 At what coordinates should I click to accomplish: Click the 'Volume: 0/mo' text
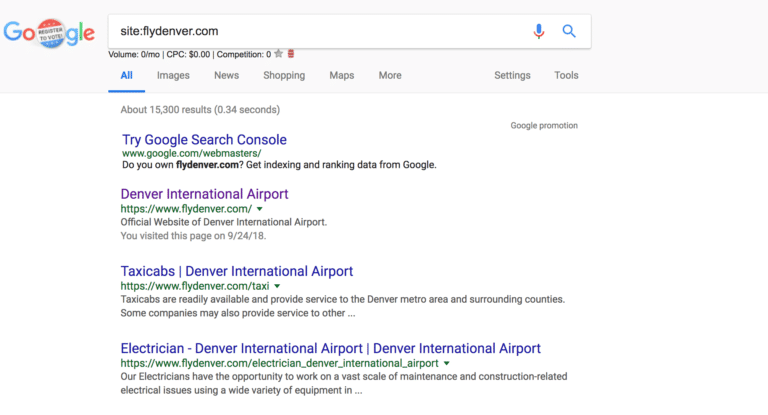(x=134, y=54)
